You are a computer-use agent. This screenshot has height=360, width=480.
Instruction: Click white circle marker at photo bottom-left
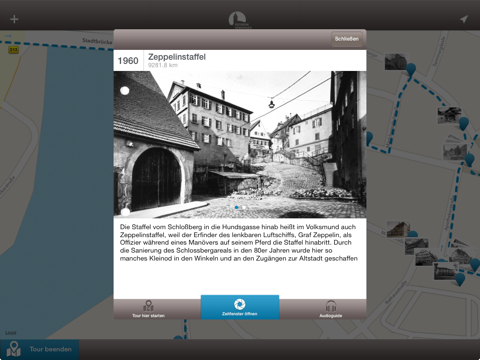[x=125, y=212]
